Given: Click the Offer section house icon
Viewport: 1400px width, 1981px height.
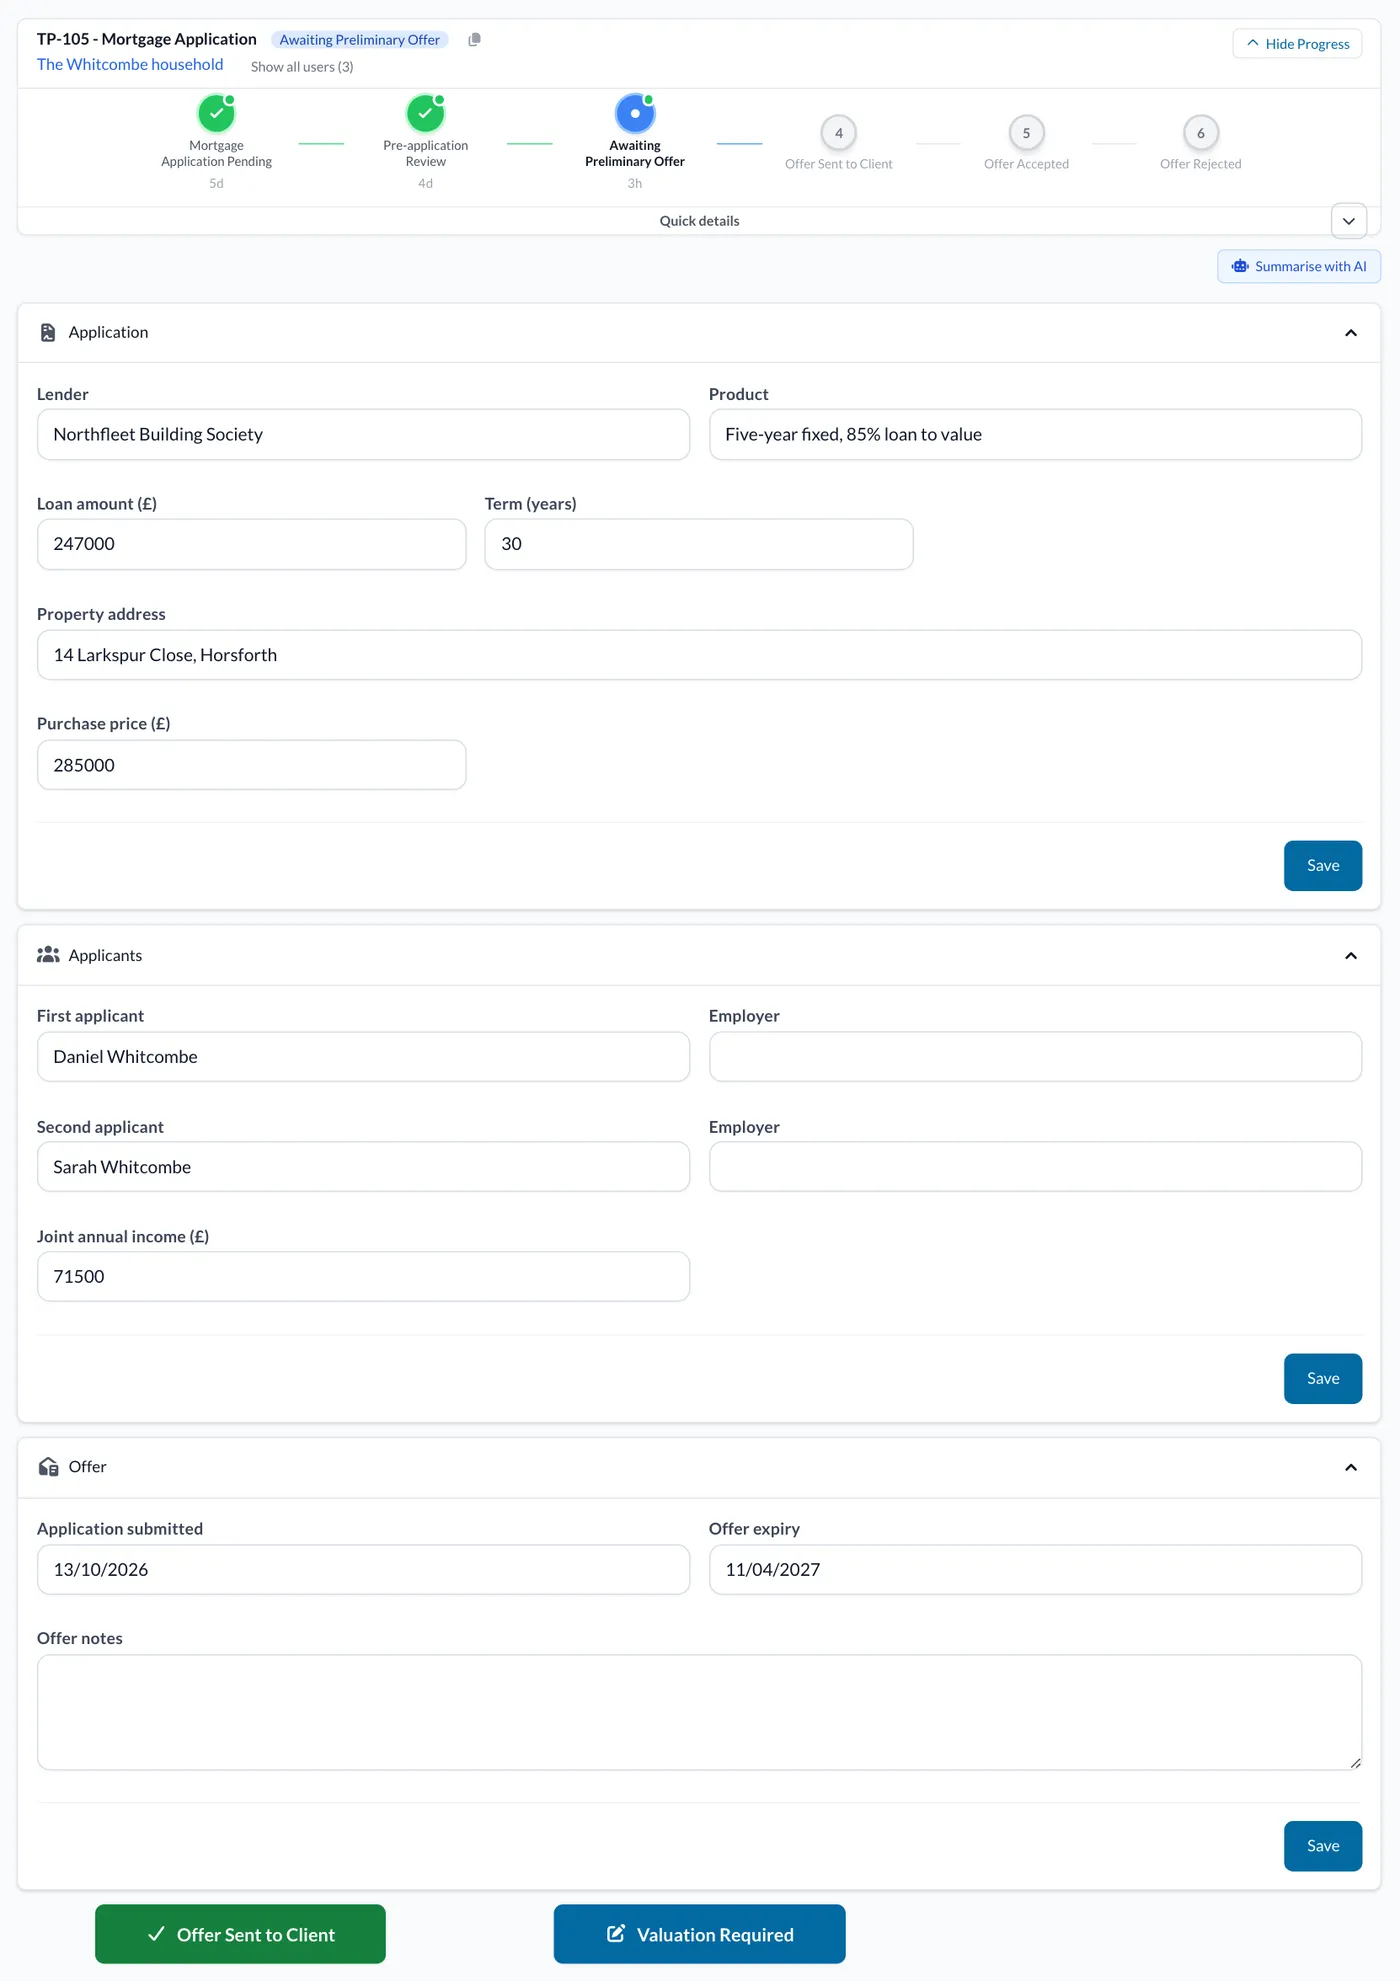Looking at the screenshot, I should pos(48,1467).
